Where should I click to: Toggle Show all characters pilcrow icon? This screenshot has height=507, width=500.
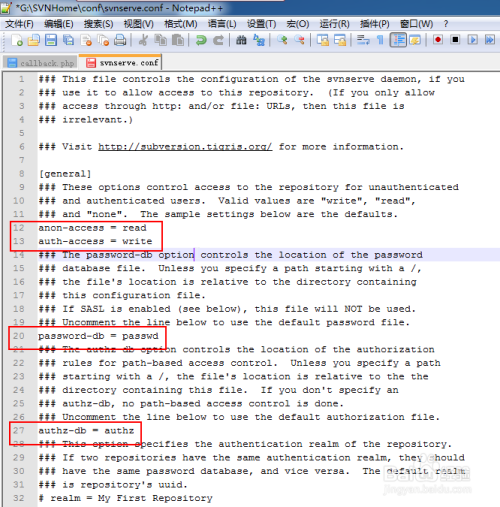[380, 40]
